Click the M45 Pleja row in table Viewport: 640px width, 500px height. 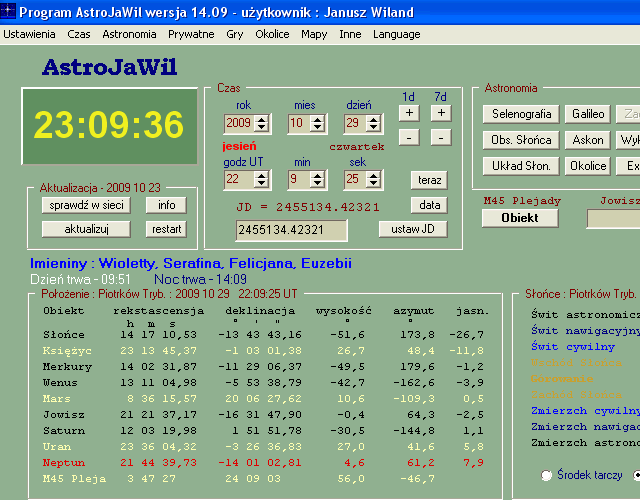pyautogui.click(x=239, y=479)
